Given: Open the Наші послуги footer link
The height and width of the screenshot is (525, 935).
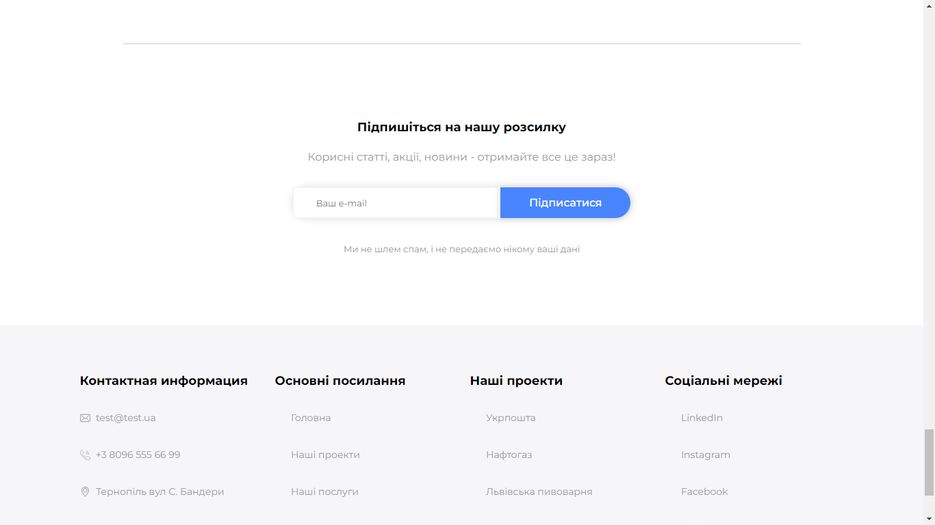Looking at the screenshot, I should point(324,492).
